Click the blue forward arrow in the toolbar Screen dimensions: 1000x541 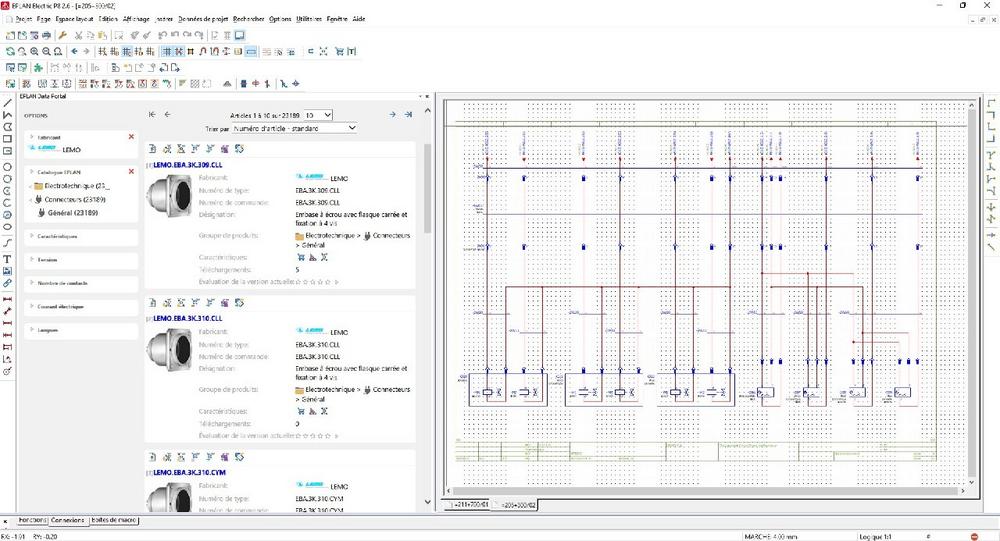click(x=86, y=51)
